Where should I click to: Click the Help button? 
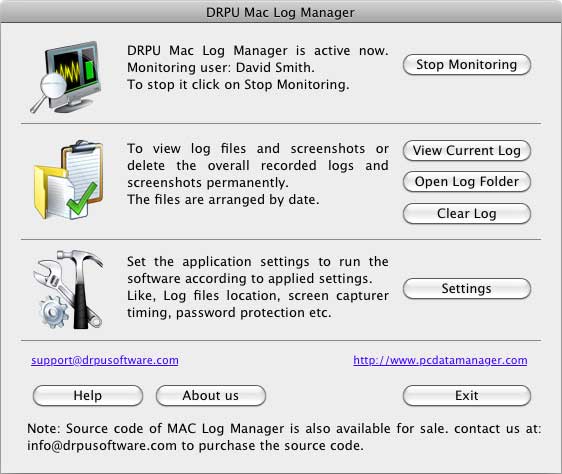(88, 396)
